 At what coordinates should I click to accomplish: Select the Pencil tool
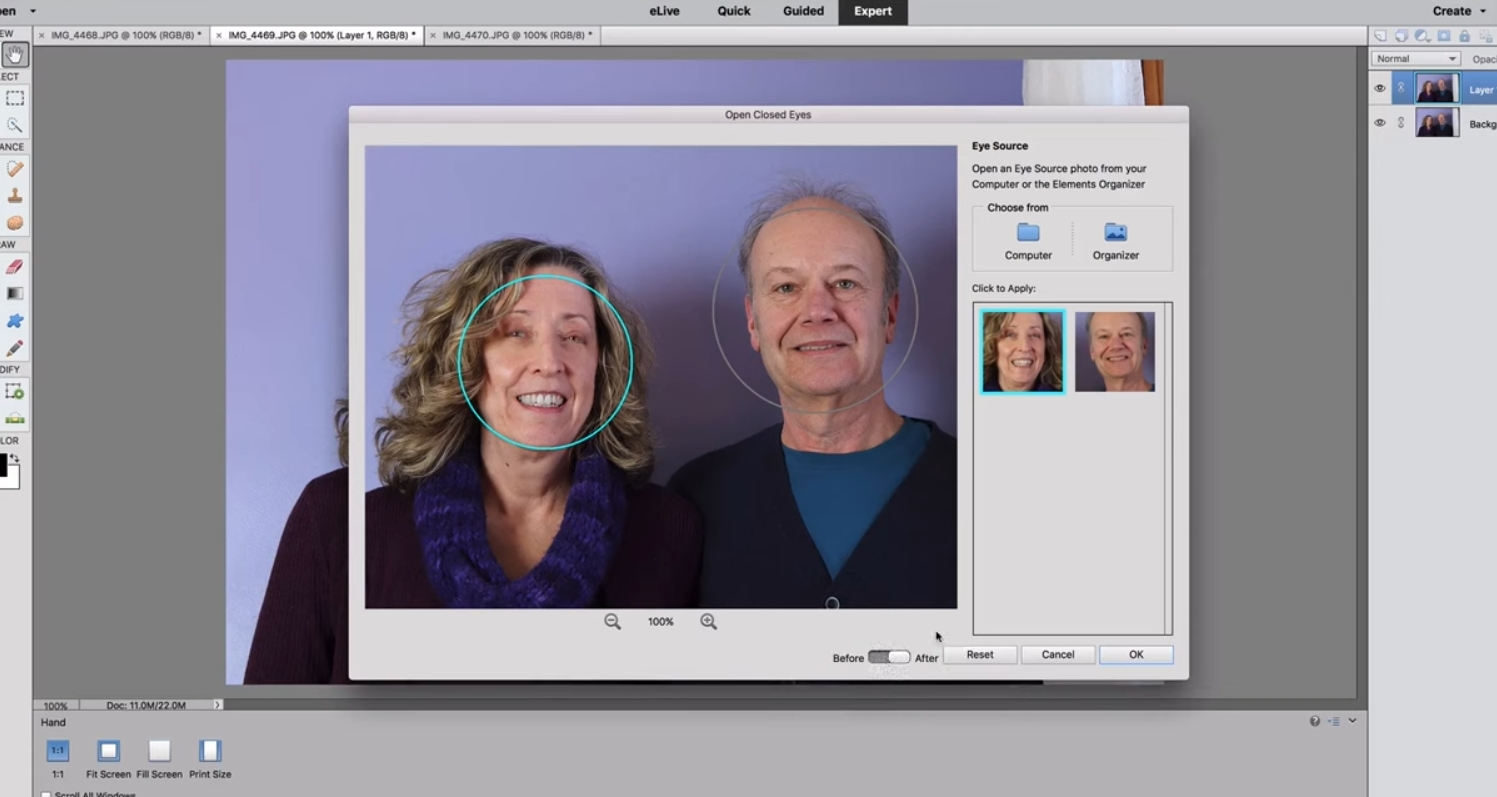coord(15,348)
